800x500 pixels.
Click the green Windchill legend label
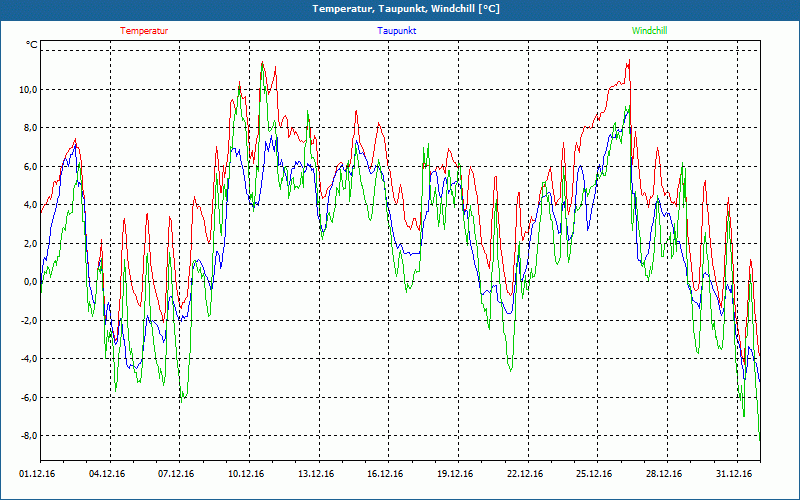click(649, 31)
